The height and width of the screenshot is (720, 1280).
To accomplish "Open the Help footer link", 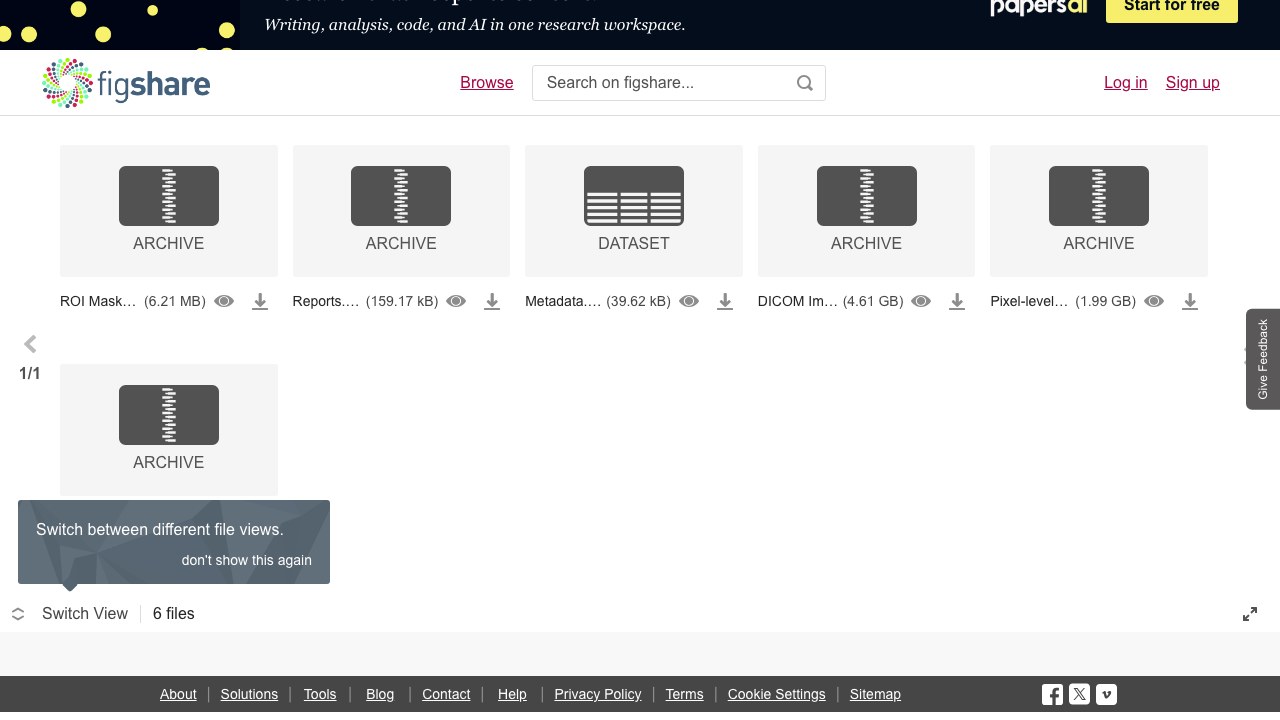I will coord(512,694).
